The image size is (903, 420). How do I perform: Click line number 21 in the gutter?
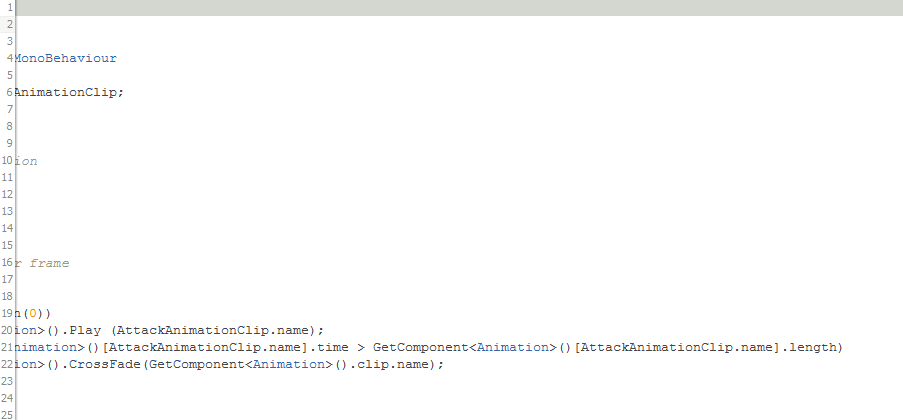pyautogui.click(x=7, y=347)
